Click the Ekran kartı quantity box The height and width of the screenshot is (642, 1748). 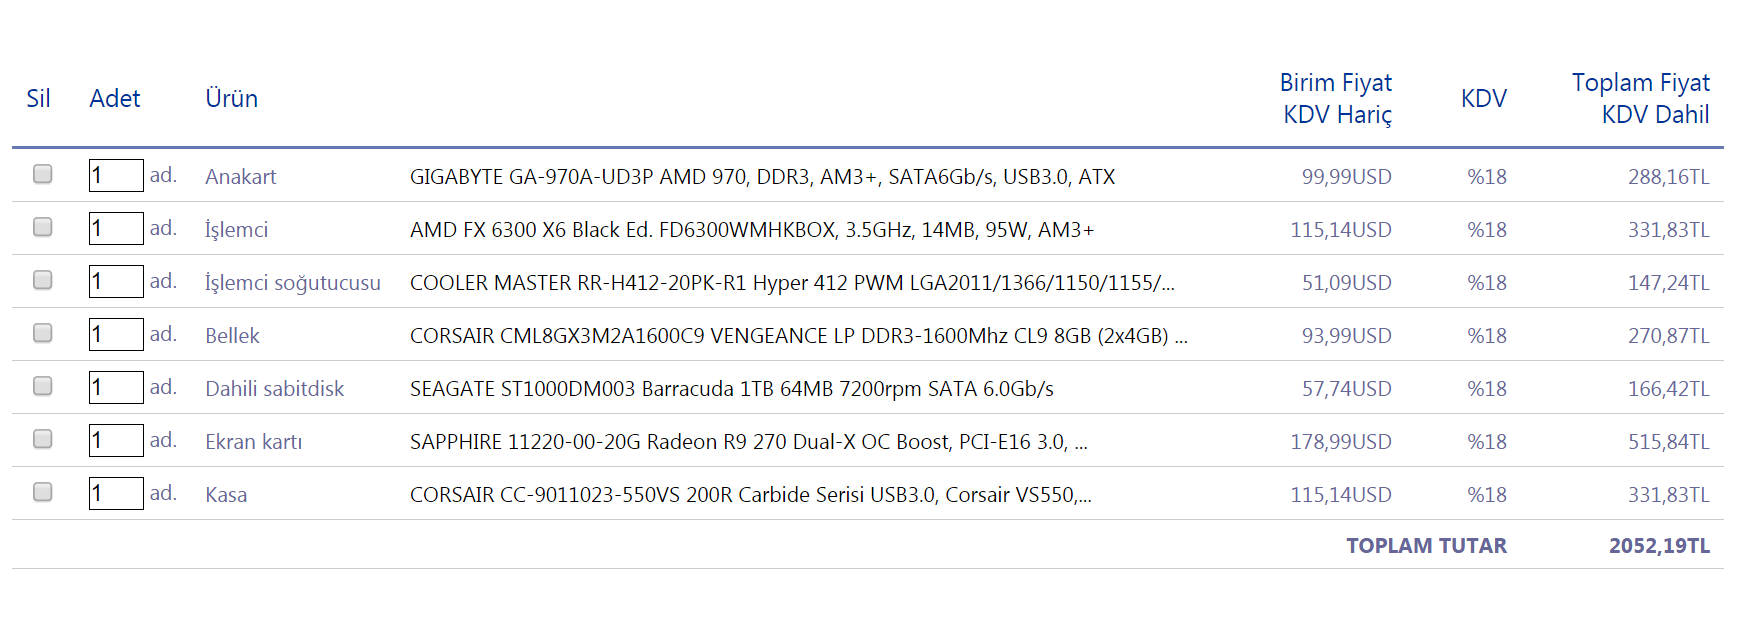(x=116, y=441)
